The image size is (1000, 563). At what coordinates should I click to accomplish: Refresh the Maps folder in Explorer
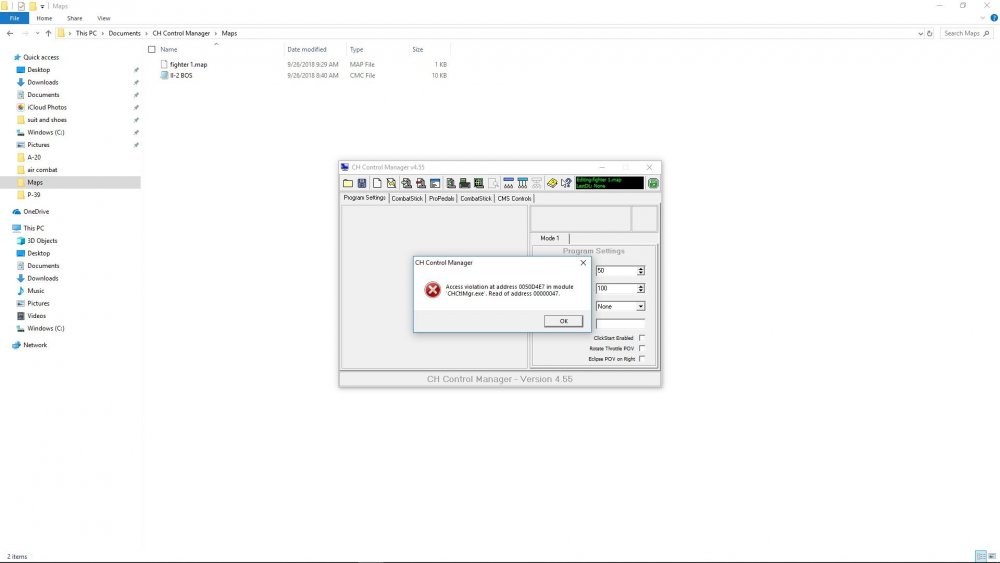click(x=929, y=33)
